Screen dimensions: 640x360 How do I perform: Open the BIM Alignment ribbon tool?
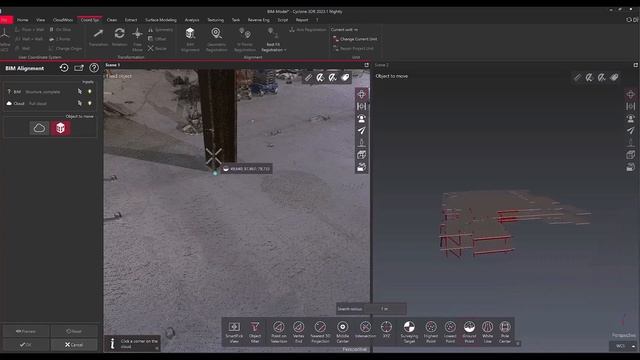[x=190, y=39]
